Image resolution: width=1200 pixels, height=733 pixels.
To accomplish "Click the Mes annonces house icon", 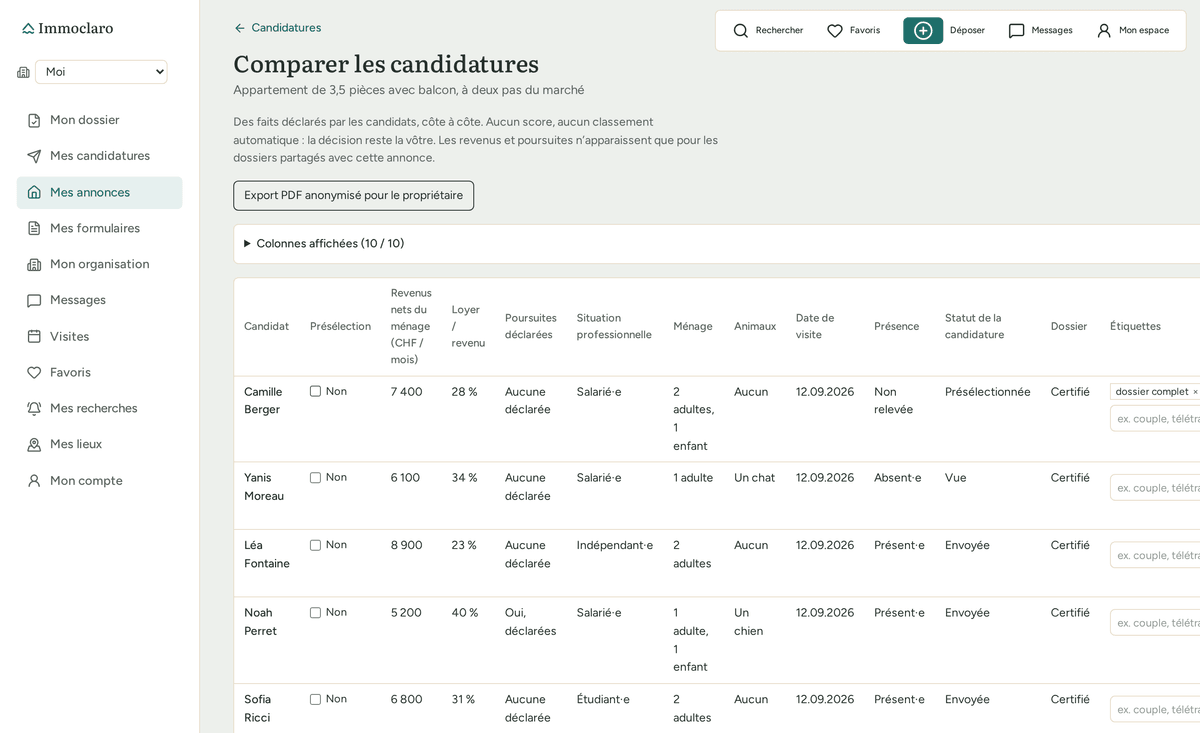I will (34, 192).
